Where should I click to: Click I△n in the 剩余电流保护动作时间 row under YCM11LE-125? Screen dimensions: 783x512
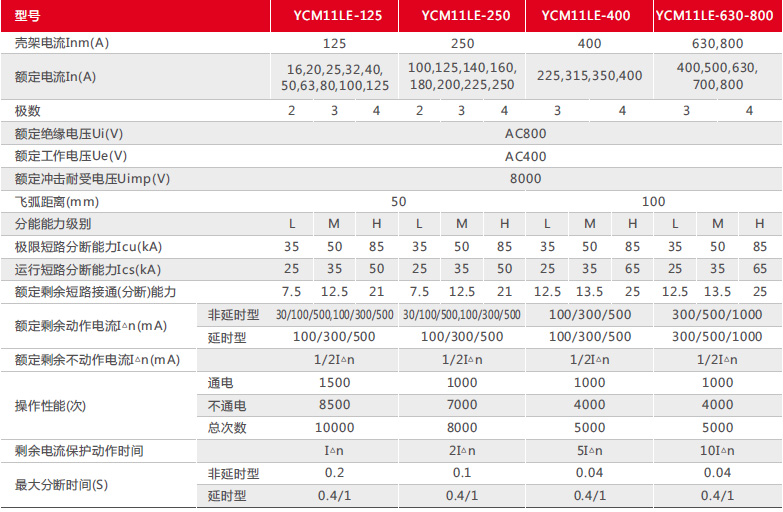point(334,451)
